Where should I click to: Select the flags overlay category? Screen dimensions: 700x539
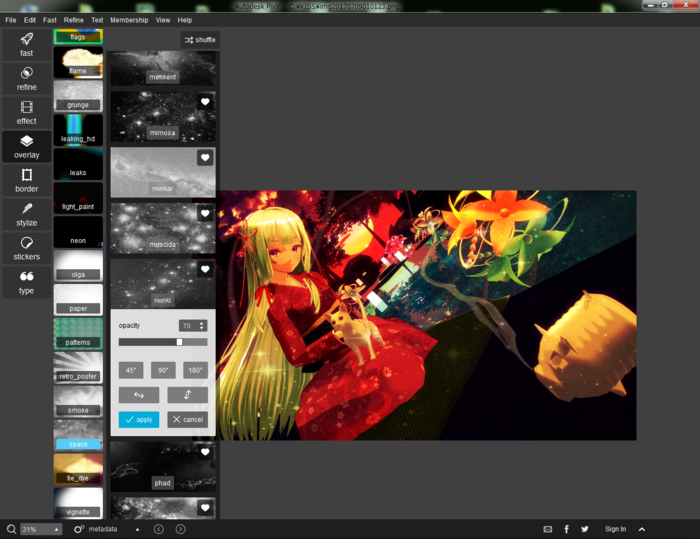78,37
